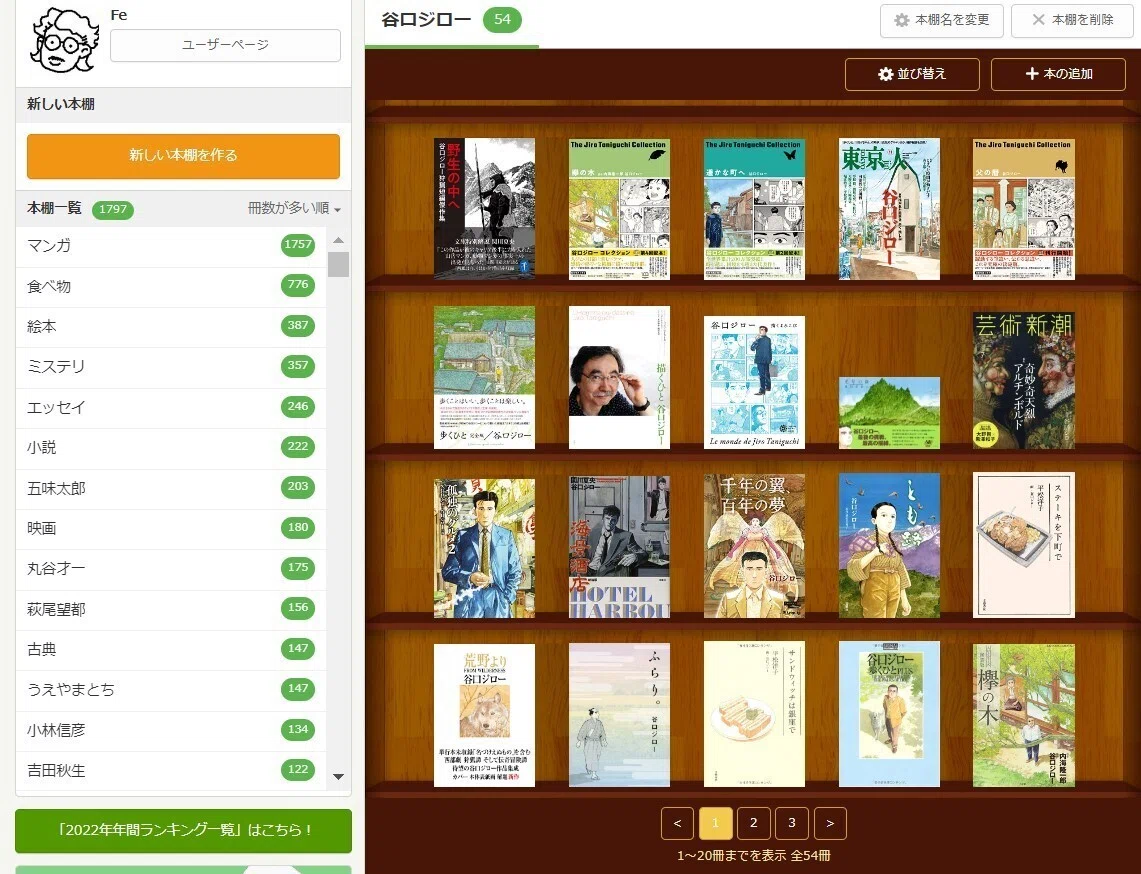Viewport: 1141px width, 874px height.
Task: Select the 小林信彦 shelf
Action: click(171, 731)
